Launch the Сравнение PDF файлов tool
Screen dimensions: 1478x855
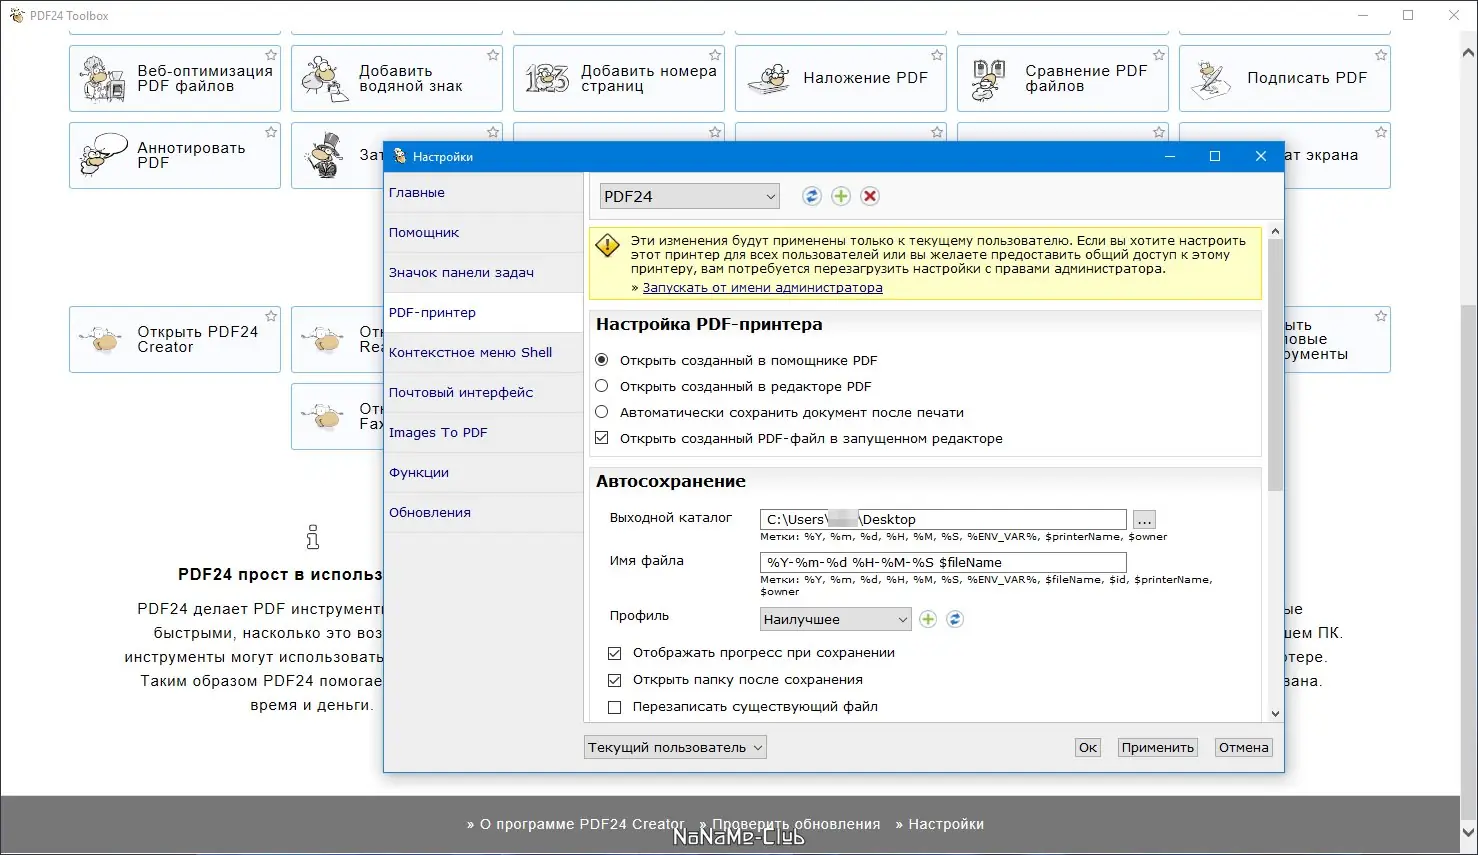point(1063,78)
